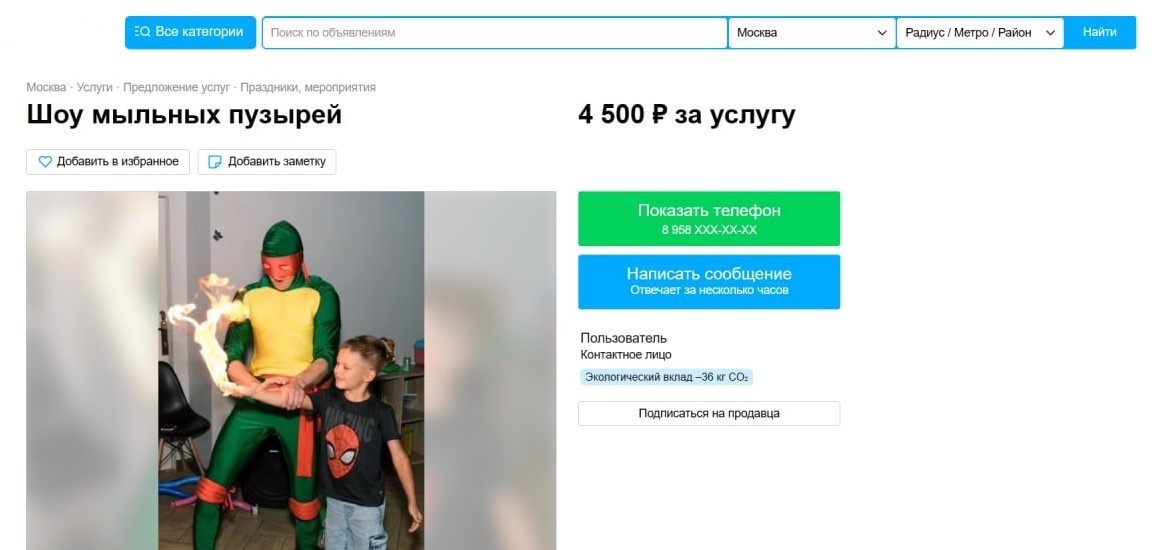This screenshot has height=550, width=1165.
Task: Click the Пользователь seller name
Action: click(623, 339)
